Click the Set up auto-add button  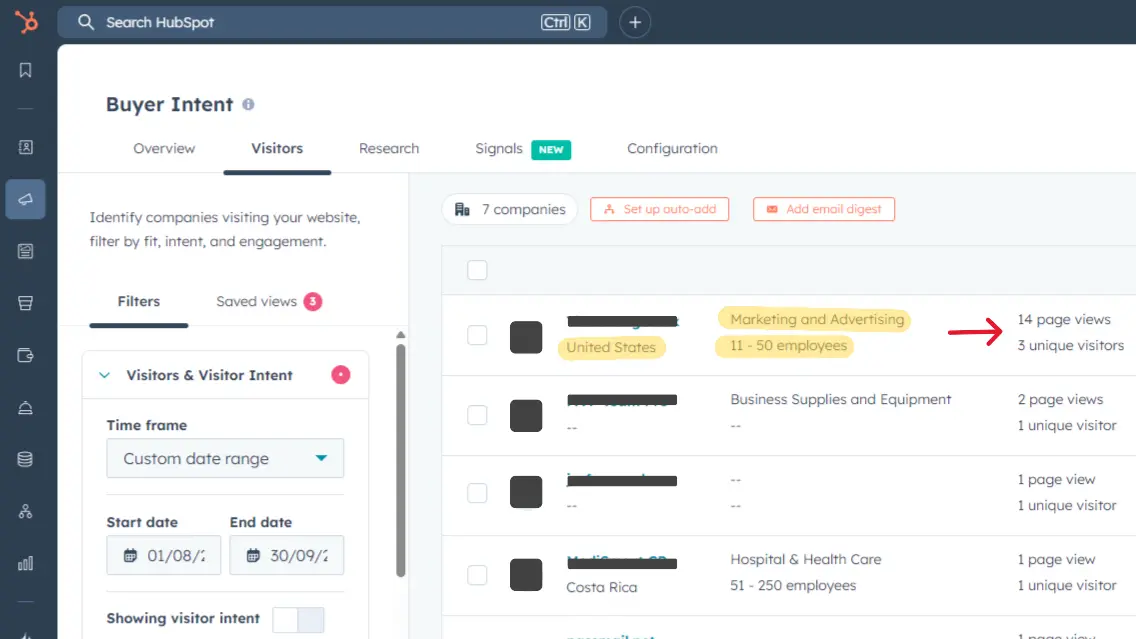click(x=659, y=209)
